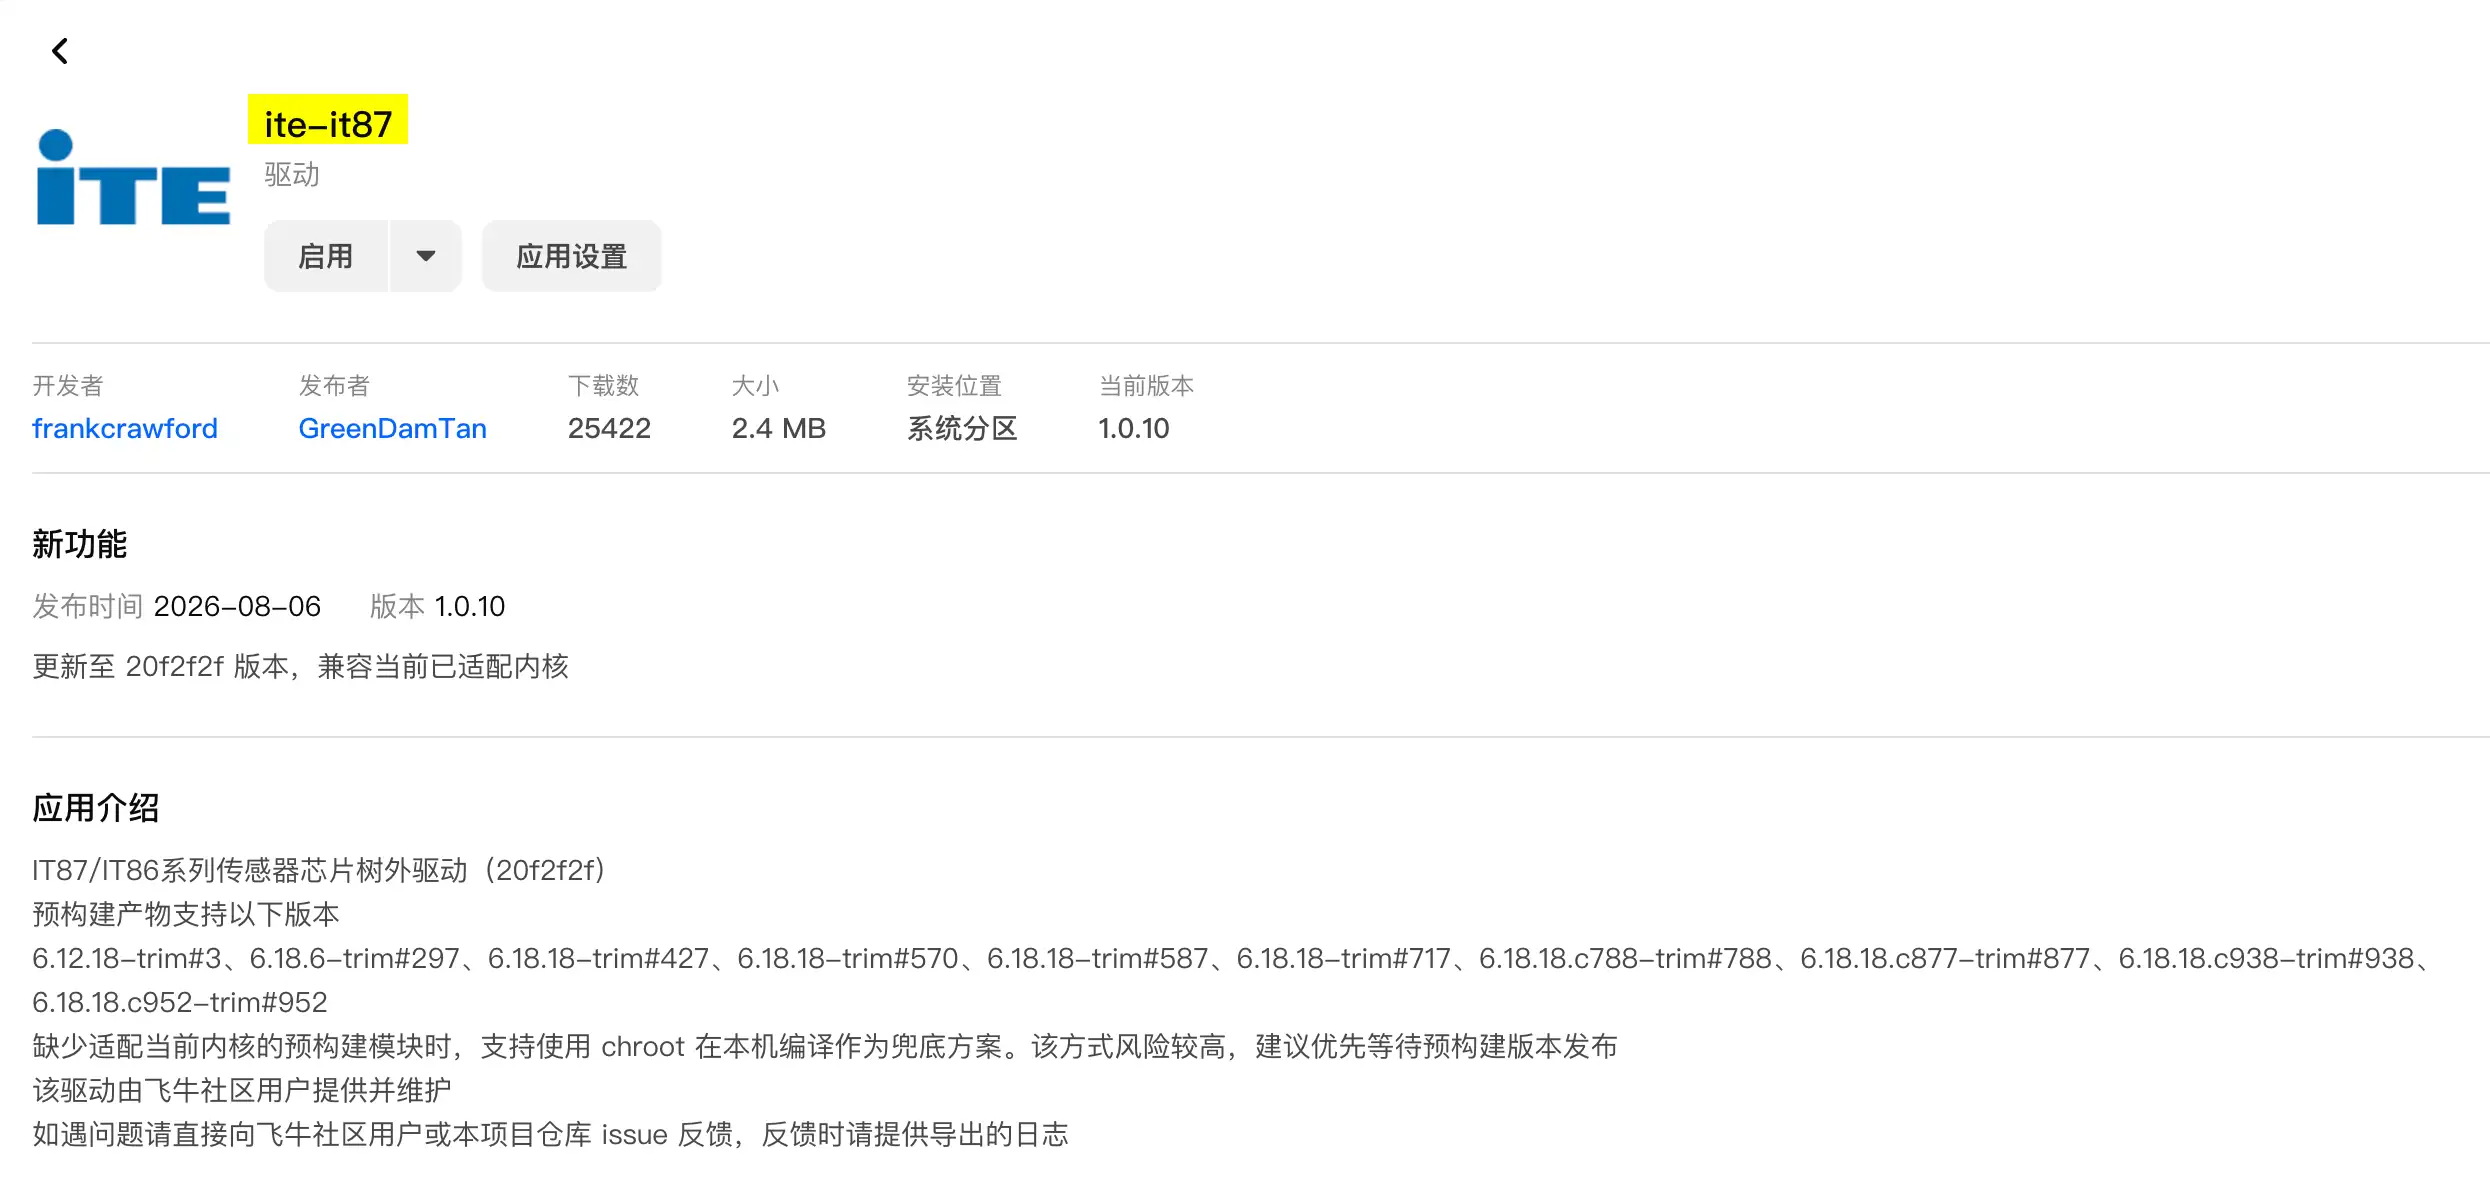Click the 新功能 heading
The height and width of the screenshot is (1204, 2490).
(80, 544)
